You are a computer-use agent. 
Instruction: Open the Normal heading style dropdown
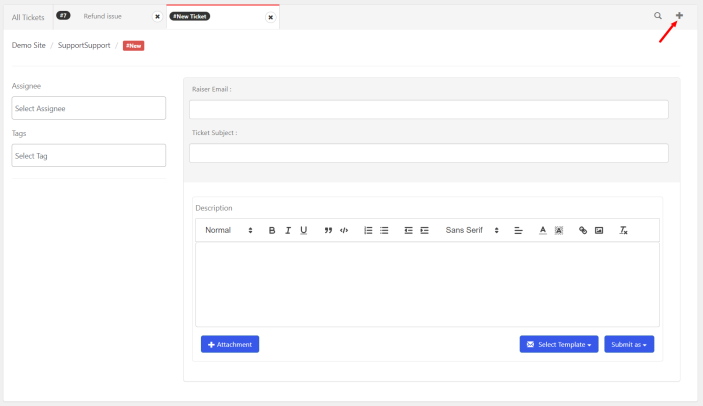click(229, 231)
